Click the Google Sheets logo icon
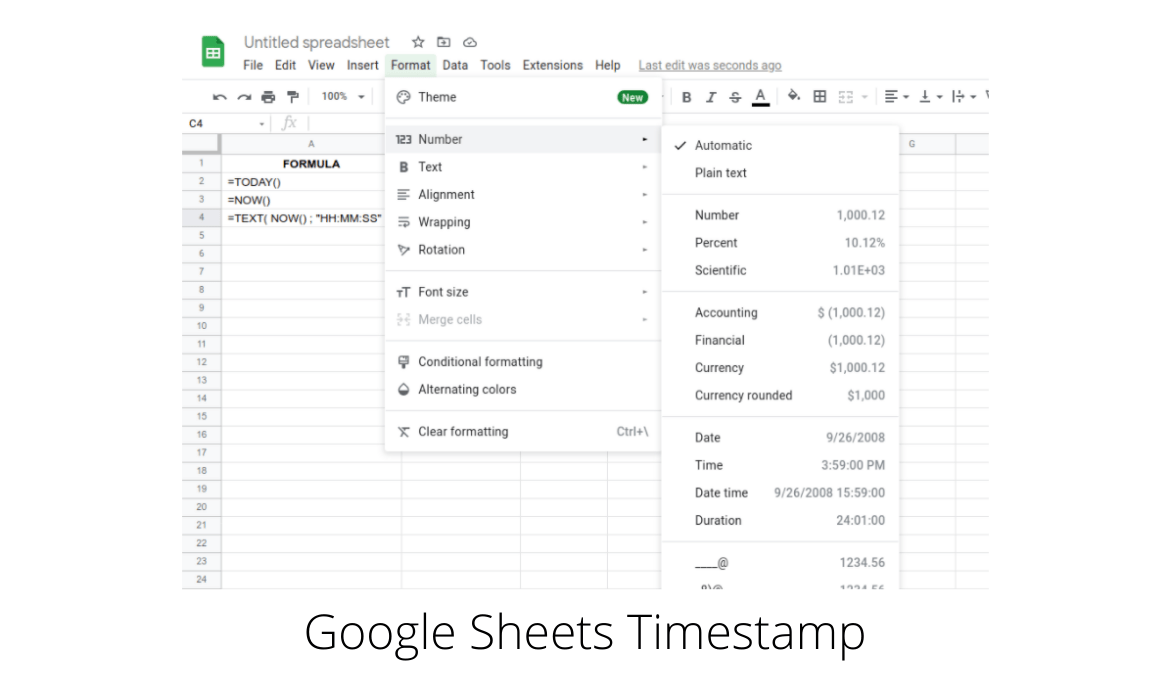Image resolution: width=1170 pixels, height=700 pixels. click(x=213, y=51)
